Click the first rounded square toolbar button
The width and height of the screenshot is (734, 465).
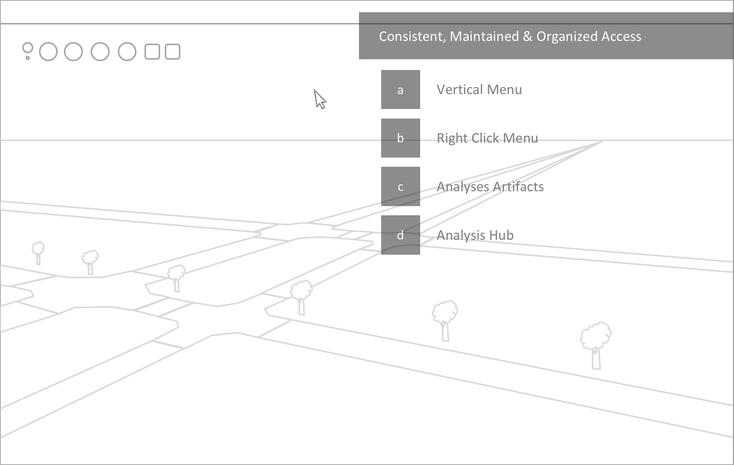point(152,52)
